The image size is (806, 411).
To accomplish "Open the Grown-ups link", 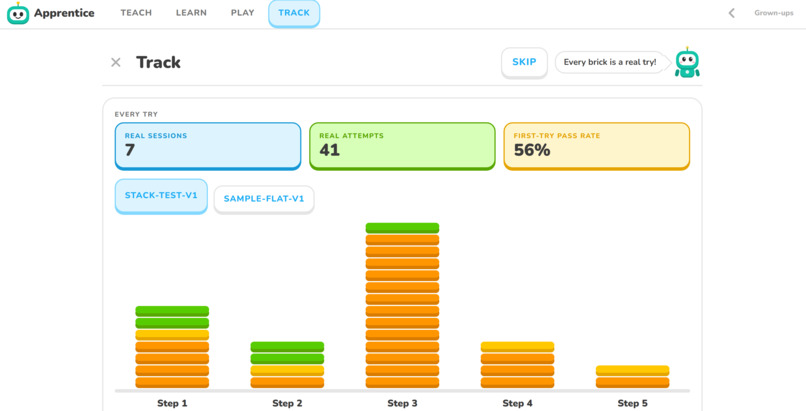I will (774, 13).
